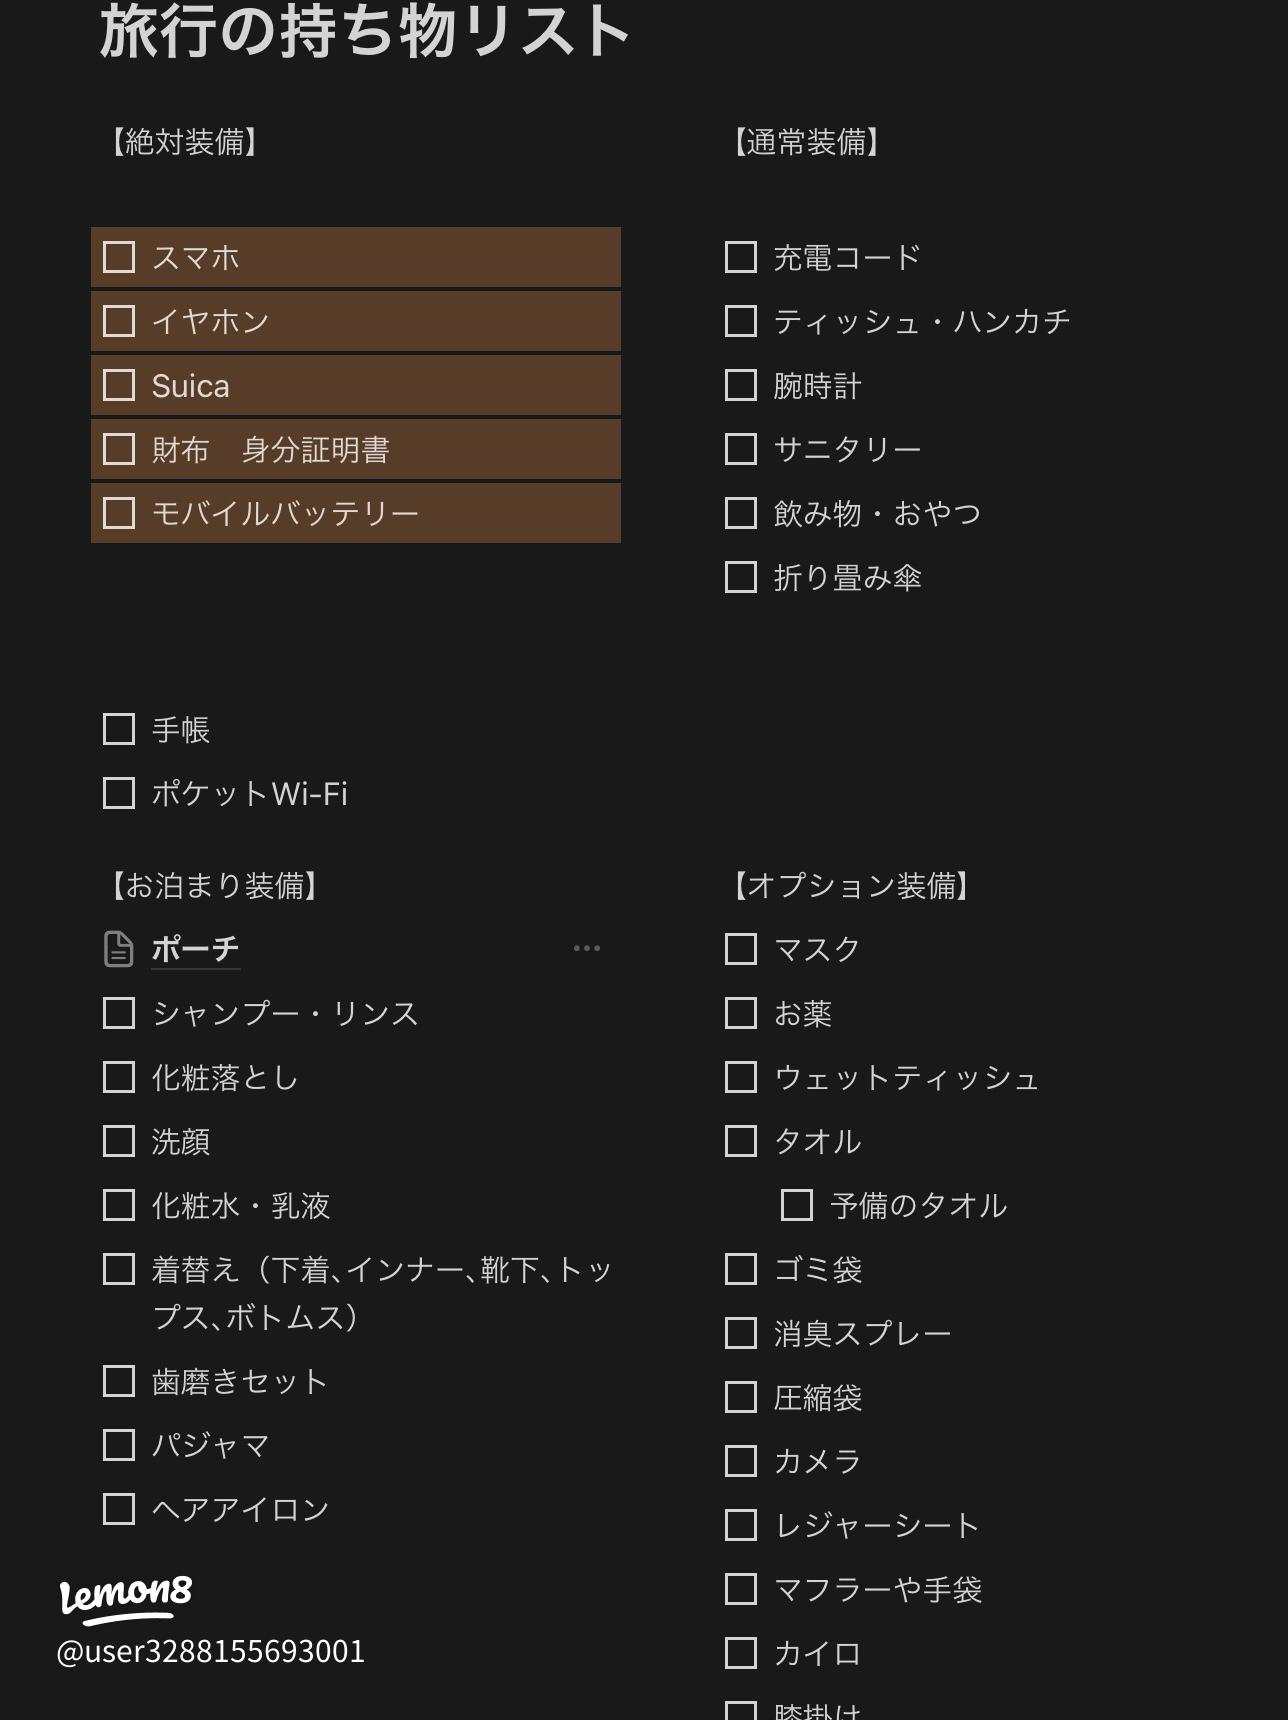
Task: Click the @user3288155693001 username
Action: pyautogui.click(x=211, y=1651)
